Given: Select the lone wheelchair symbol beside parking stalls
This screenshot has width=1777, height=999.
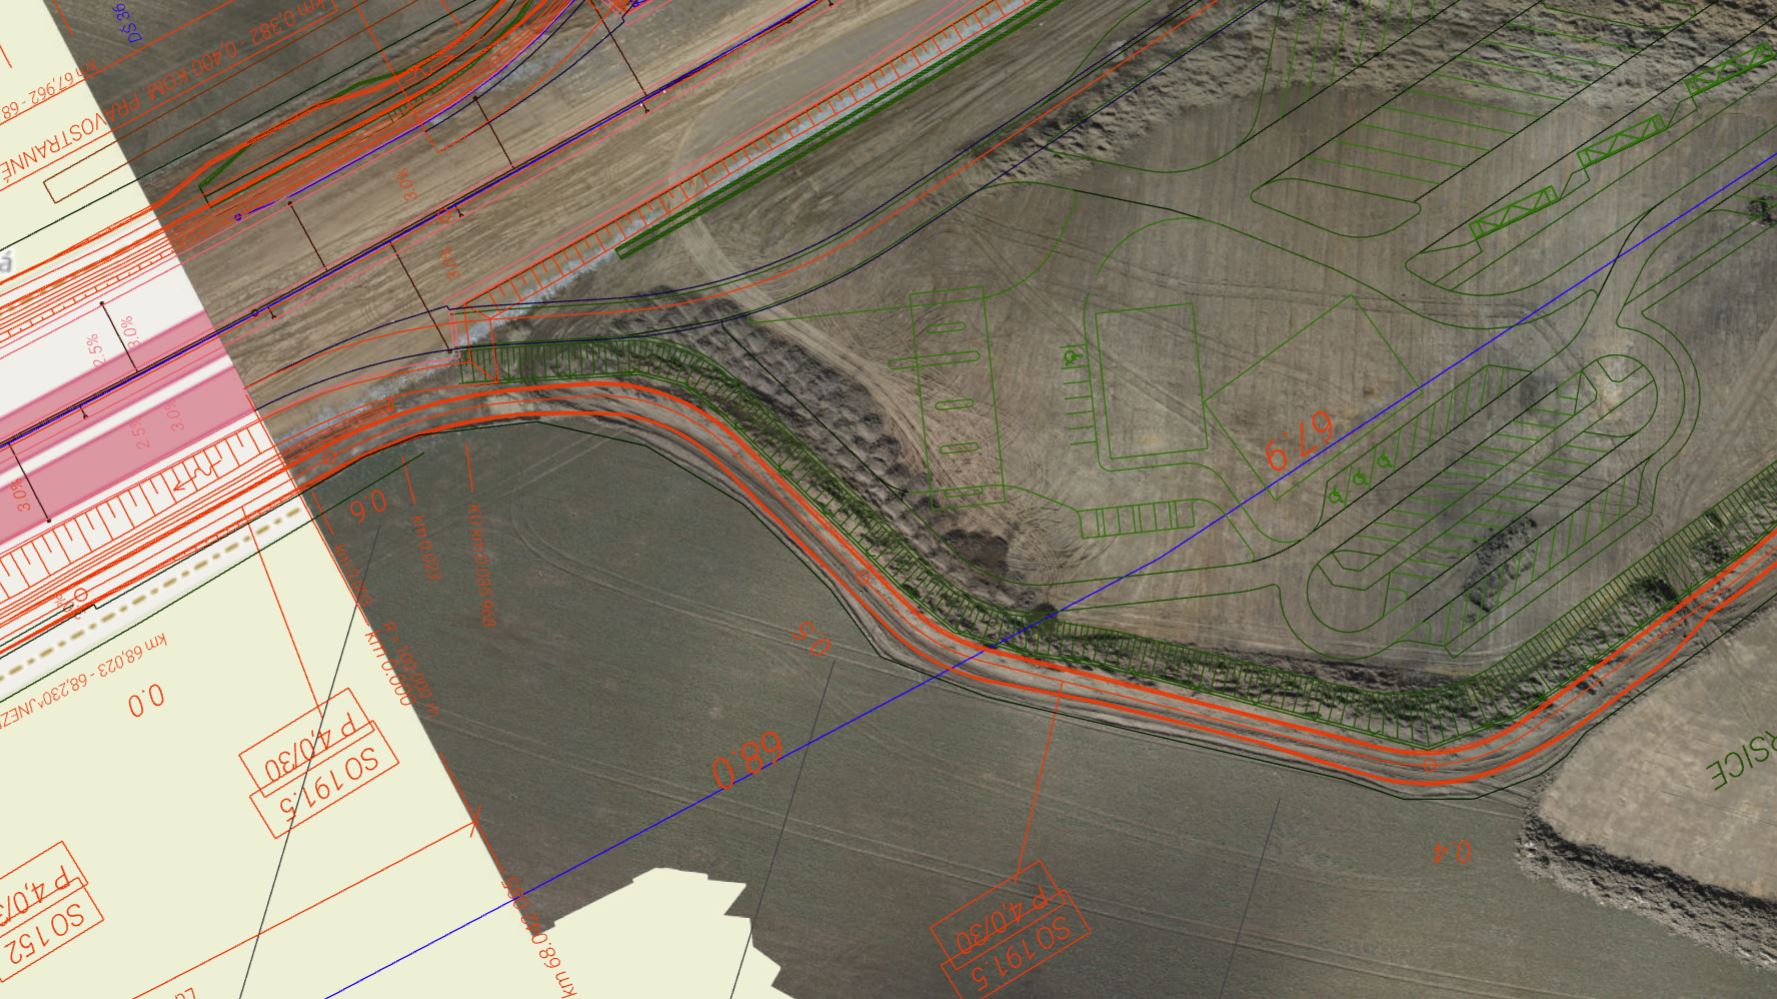Looking at the screenshot, I should 1071,355.
